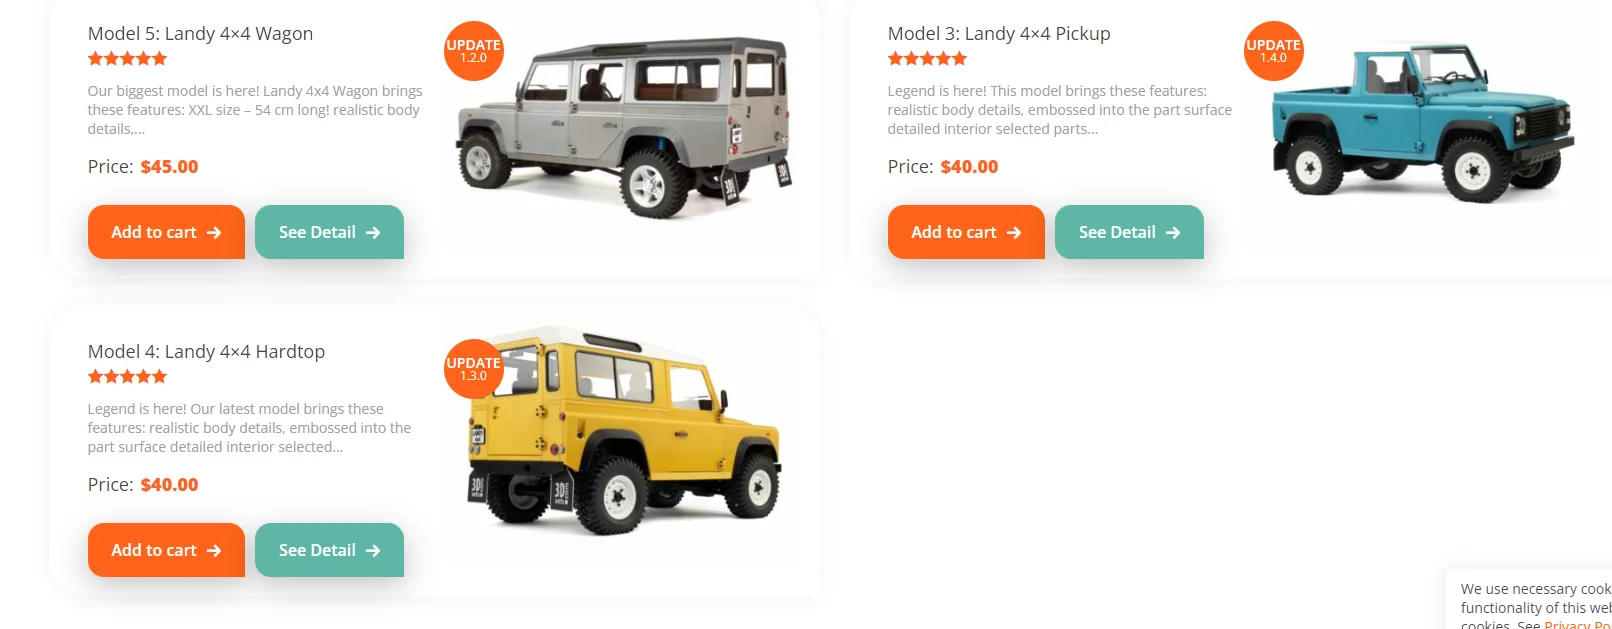
Task: Add Landy 4×4 Hardtop to cart
Action: (x=166, y=550)
